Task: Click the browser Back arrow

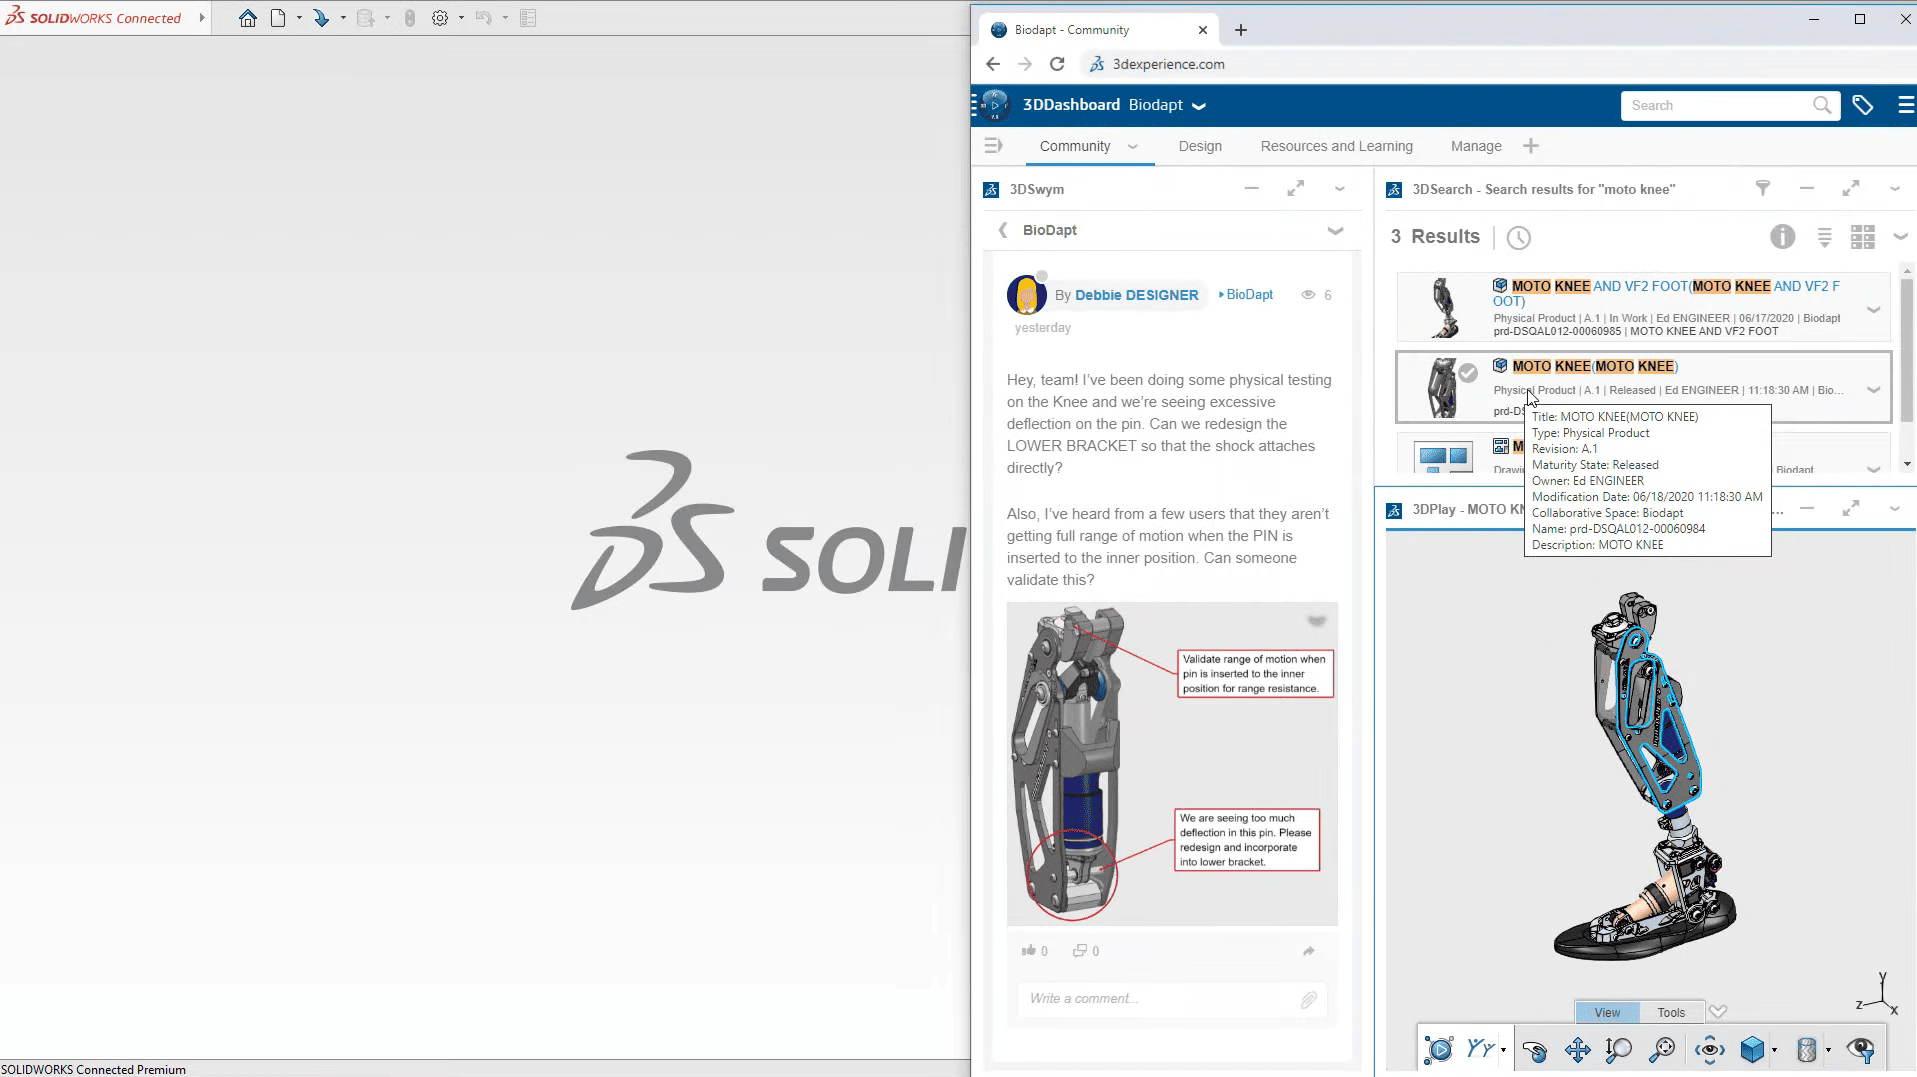Action: point(992,64)
